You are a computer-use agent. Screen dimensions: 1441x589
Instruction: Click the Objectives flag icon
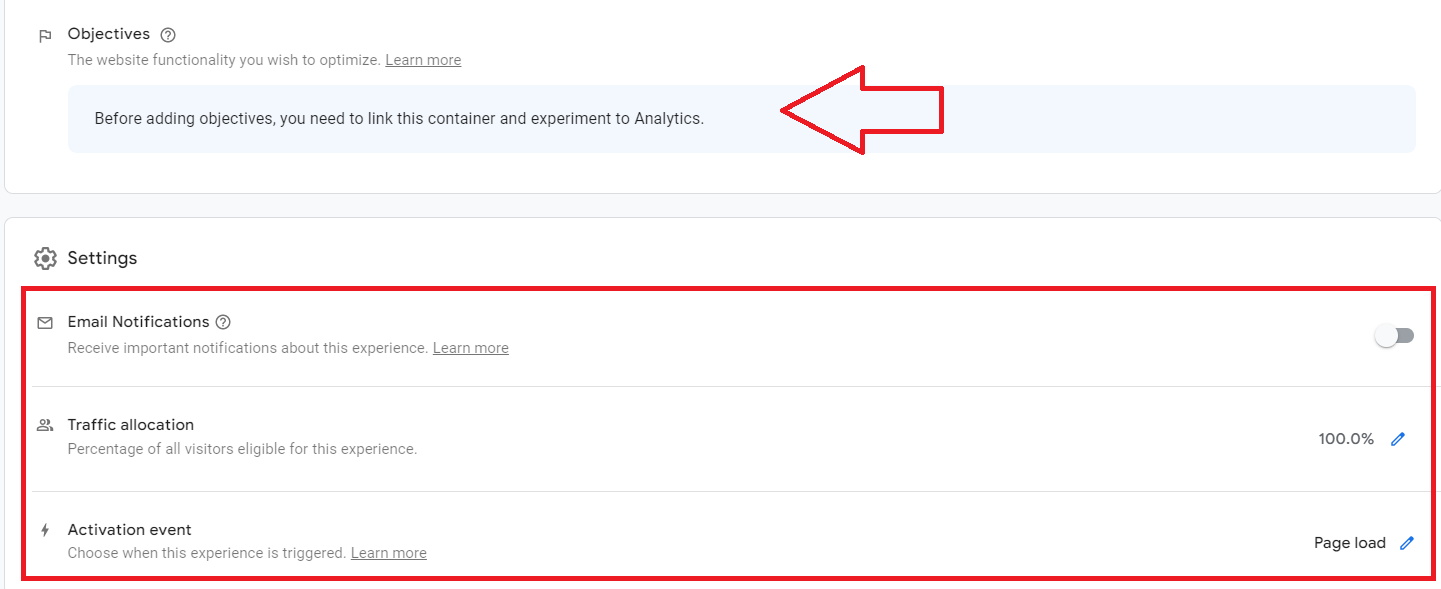click(x=45, y=36)
